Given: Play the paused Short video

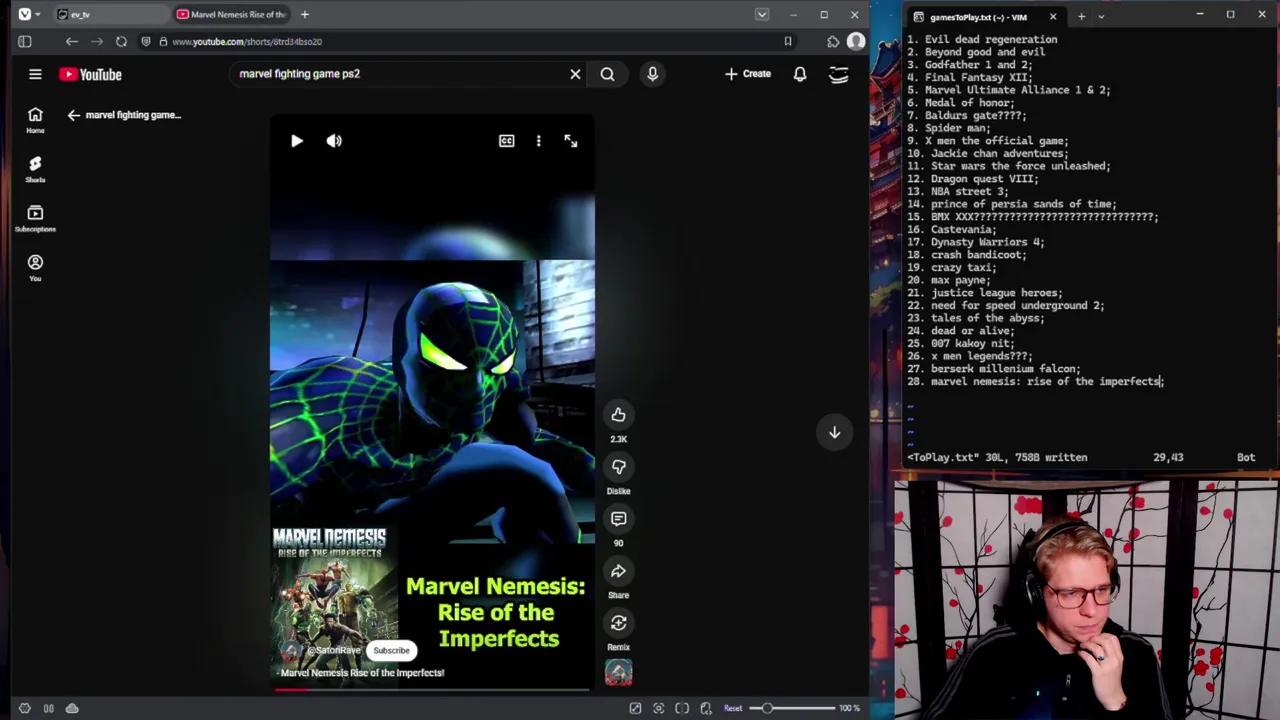Looking at the screenshot, I should [297, 141].
